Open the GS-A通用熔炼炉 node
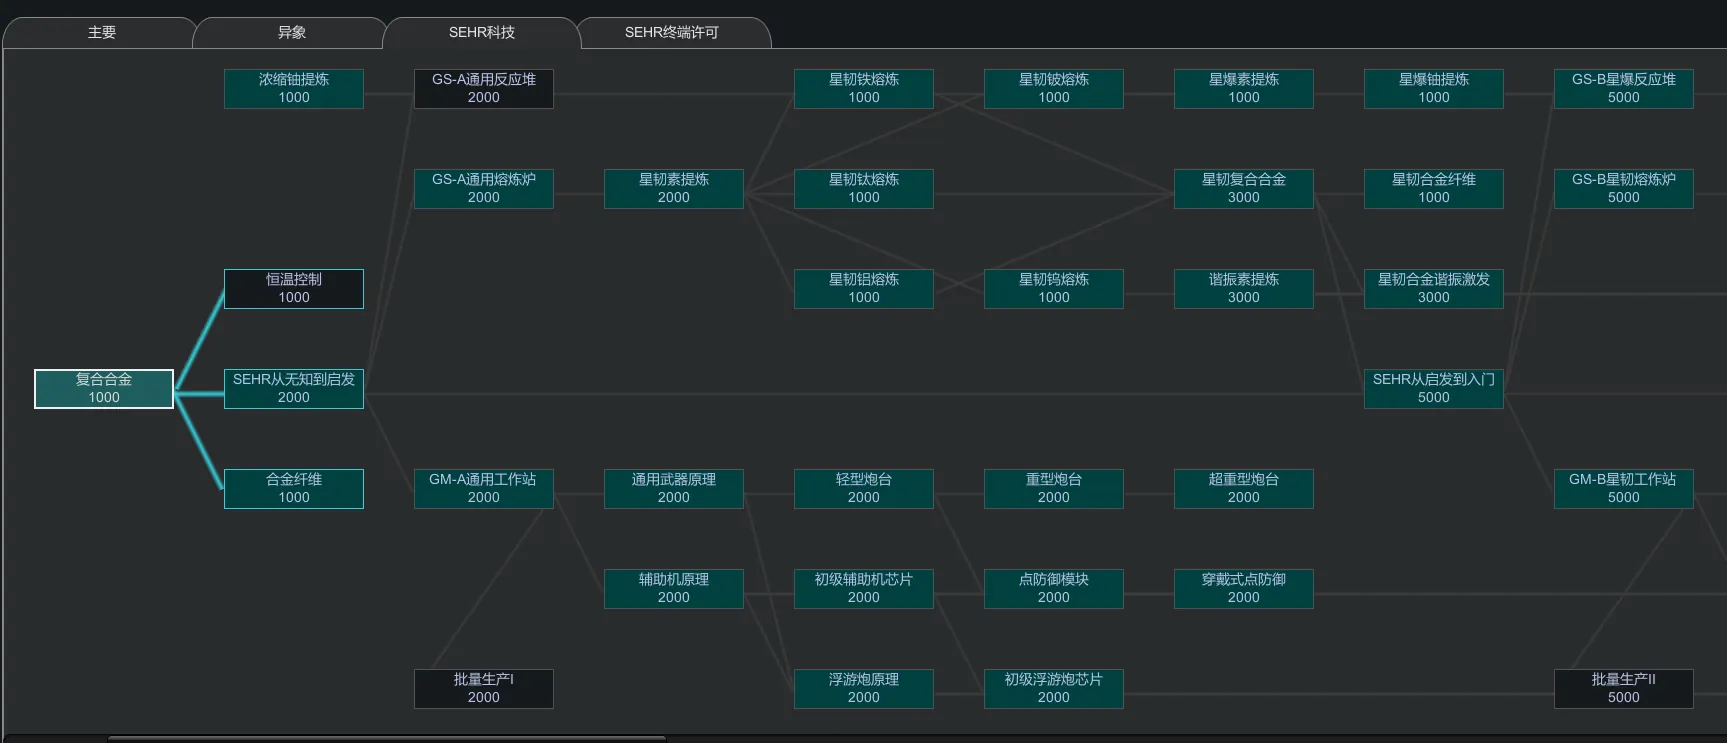 [484, 189]
